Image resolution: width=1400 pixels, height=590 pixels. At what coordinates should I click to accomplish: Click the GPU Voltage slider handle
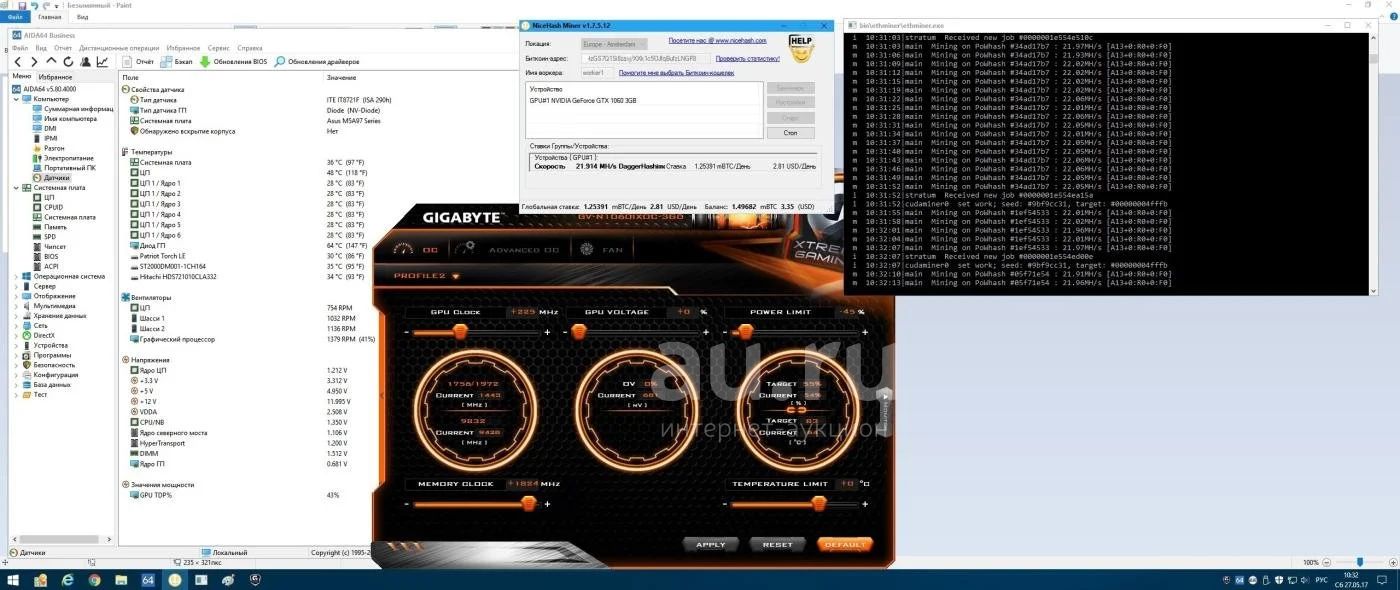[578, 332]
